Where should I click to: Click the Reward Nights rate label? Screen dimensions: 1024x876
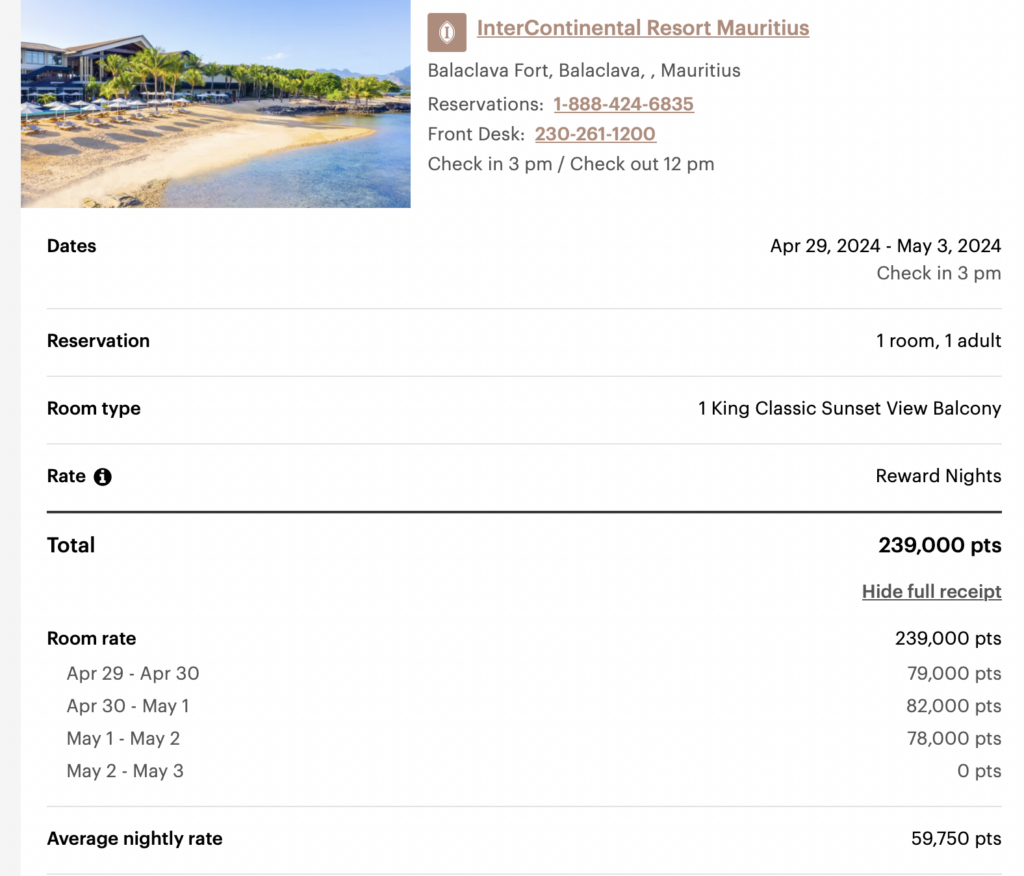pos(938,476)
